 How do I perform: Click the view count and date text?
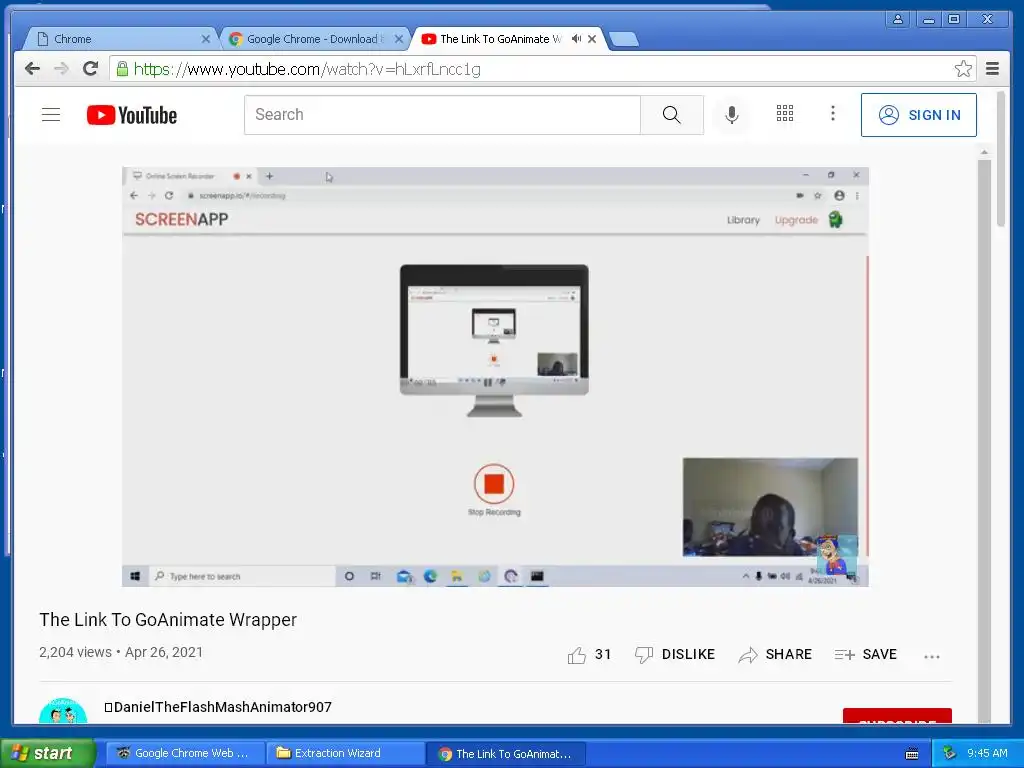coord(121,652)
